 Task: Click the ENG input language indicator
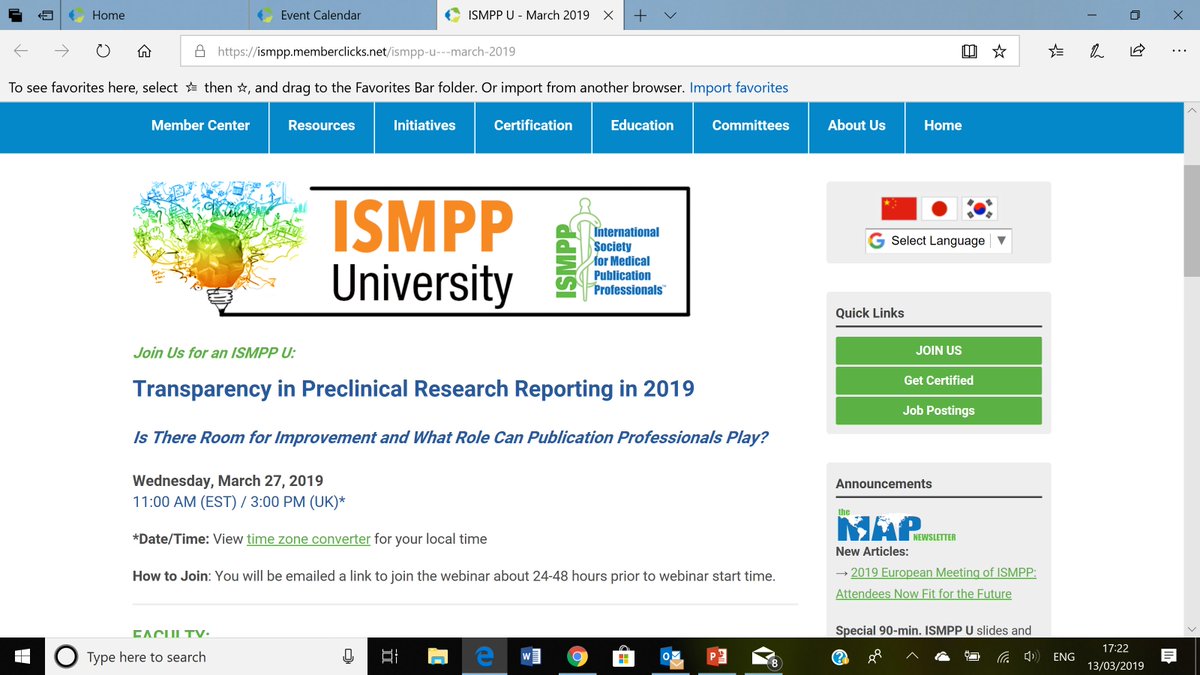(1064, 657)
